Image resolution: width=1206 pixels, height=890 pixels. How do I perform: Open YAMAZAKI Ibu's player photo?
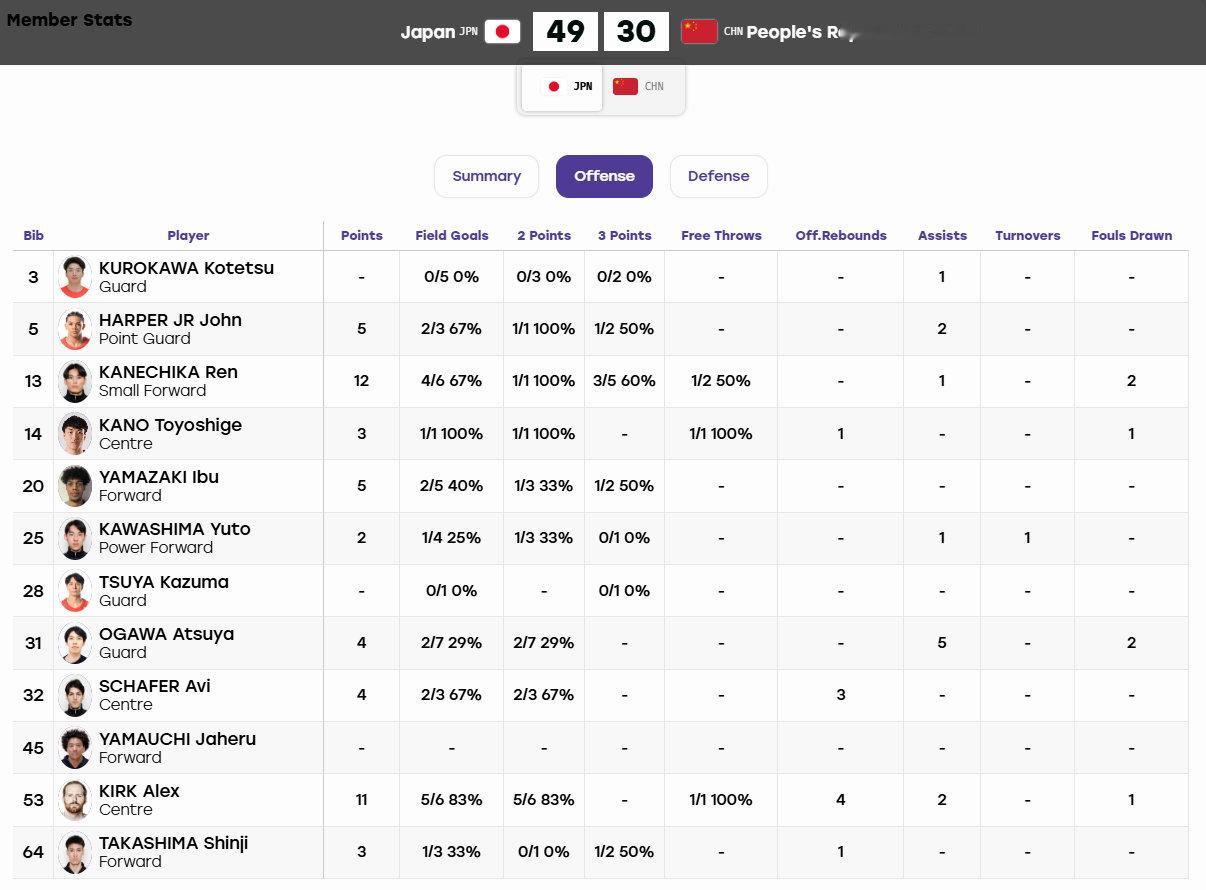75,486
